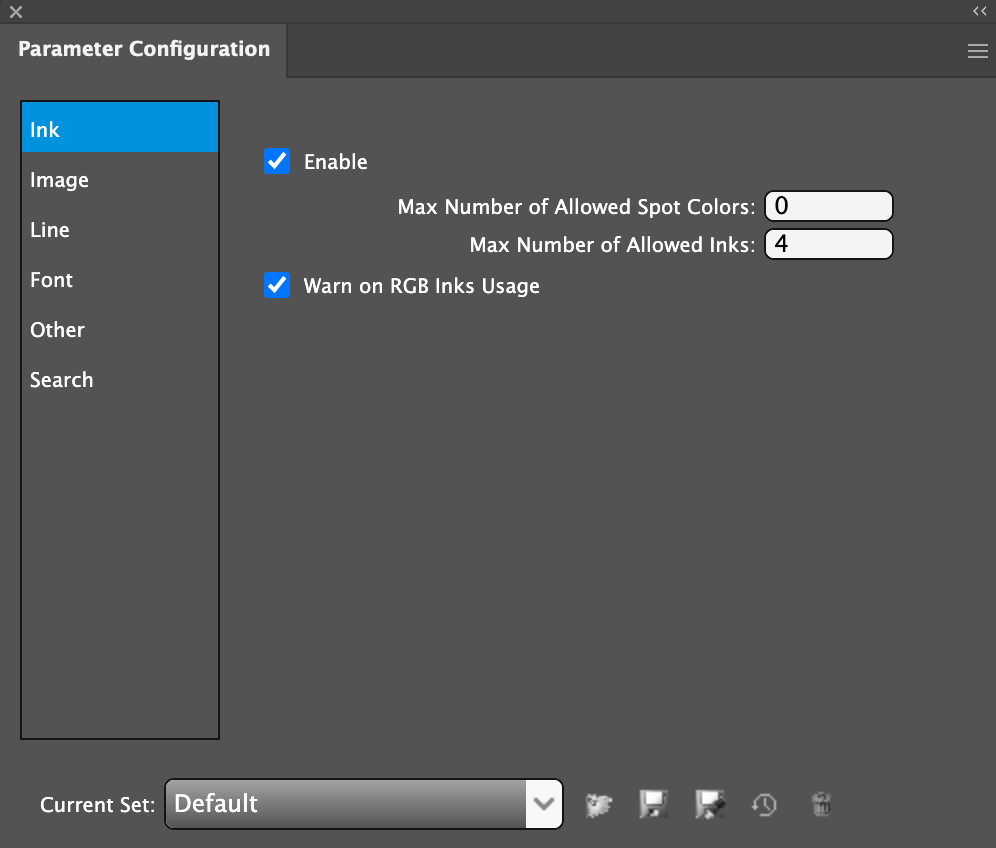Click the save parameter set floppy icon
This screenshot has width=996, height=848.
coord(653,804)
